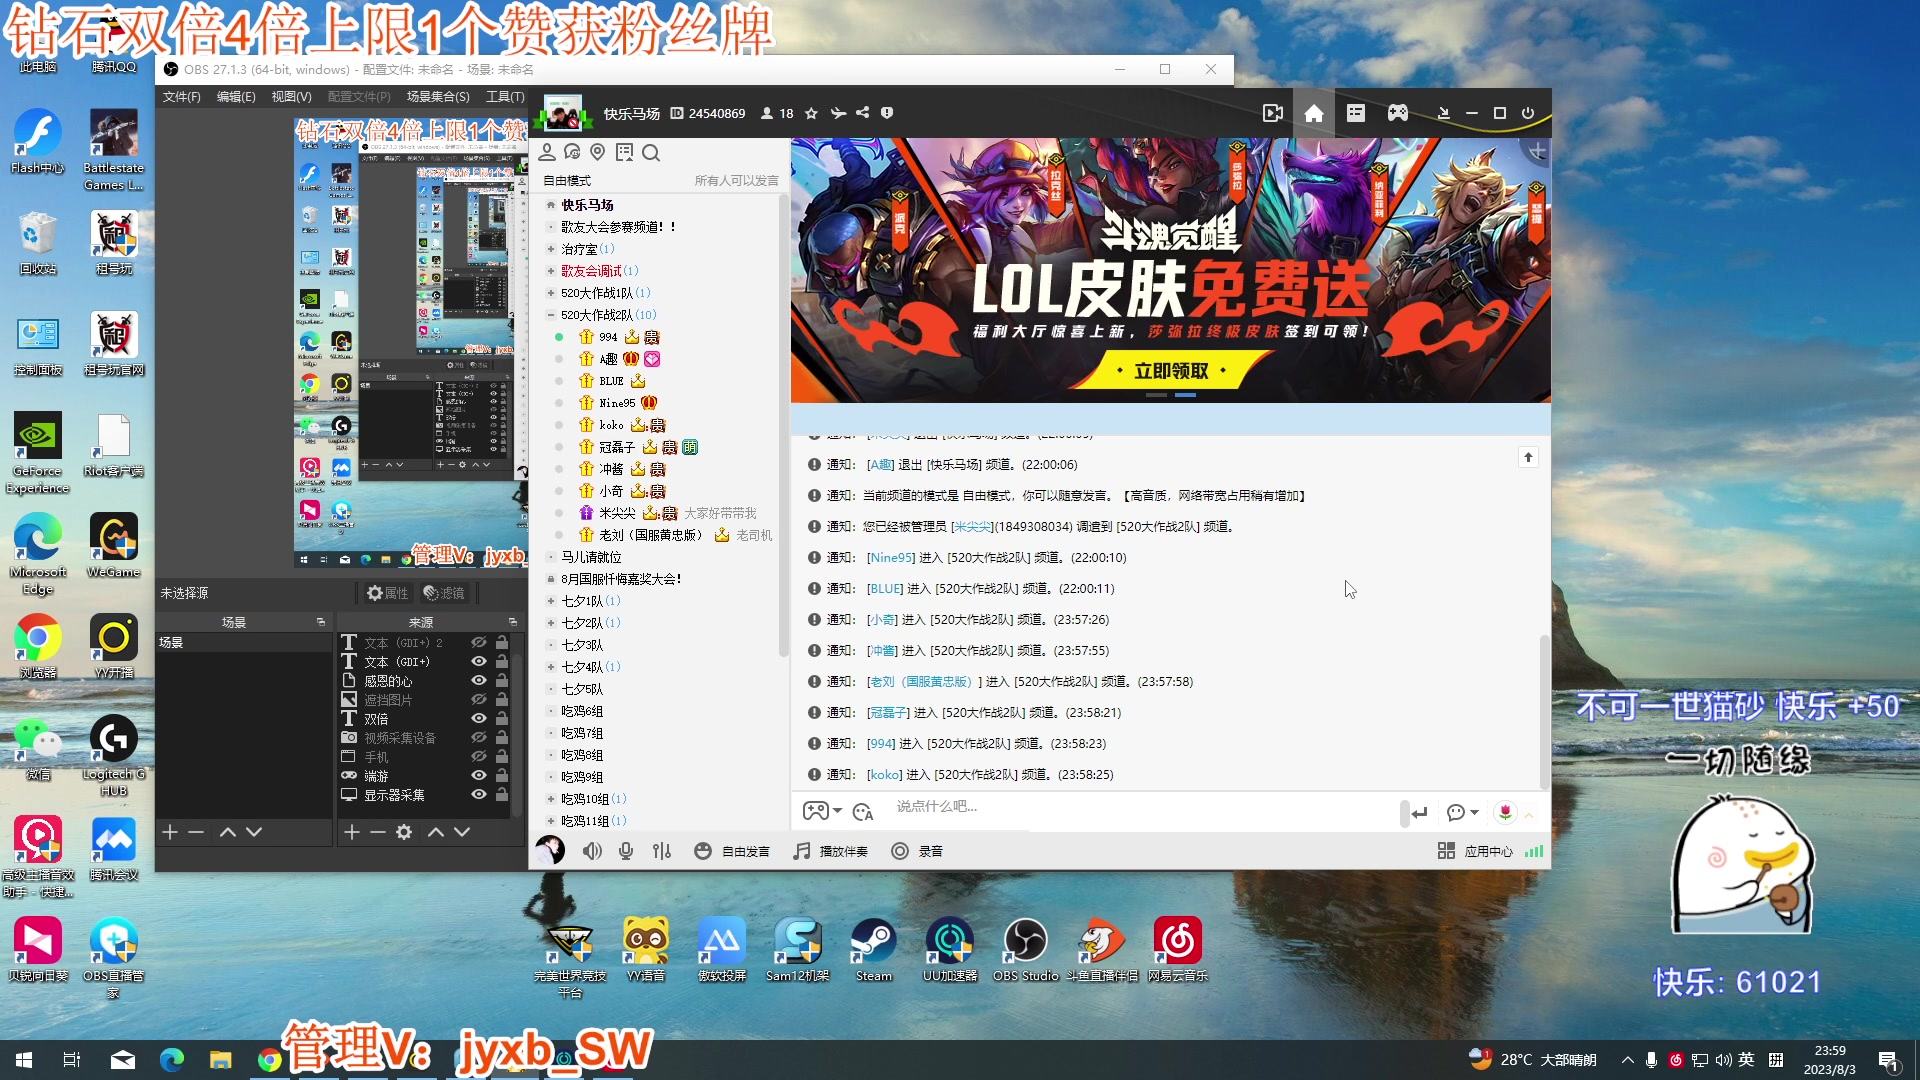This screenshot has width=1920, height=1080.
Task: Open the OBS 文件(F) menu
Action: pyautogui.click(x=182, y=97)
